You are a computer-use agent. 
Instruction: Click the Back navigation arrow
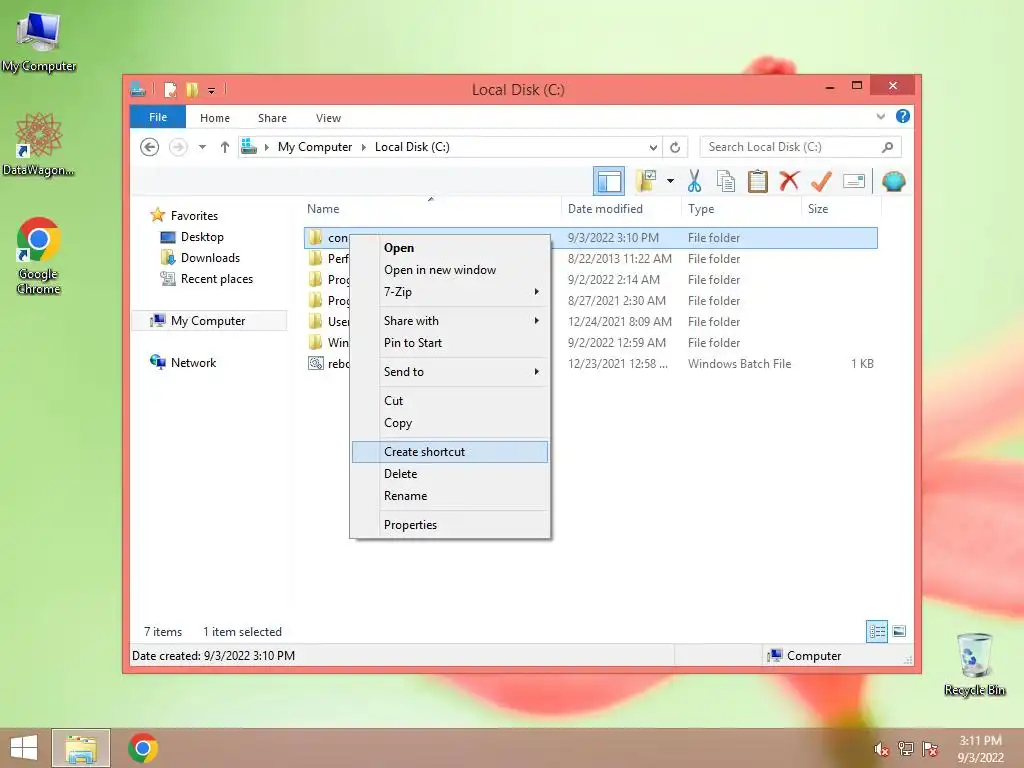[x=150, y=147]
